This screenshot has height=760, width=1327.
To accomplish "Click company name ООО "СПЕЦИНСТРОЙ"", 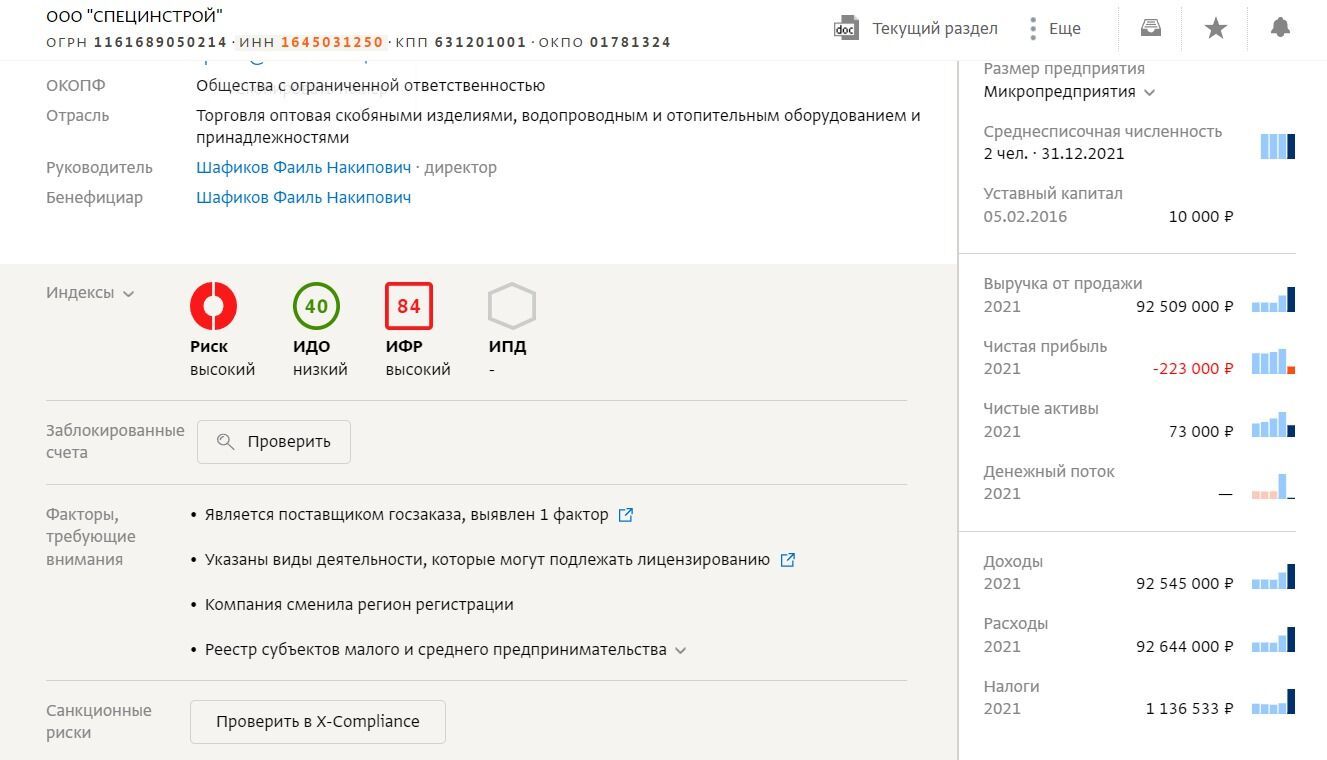I will click(135, 16).
